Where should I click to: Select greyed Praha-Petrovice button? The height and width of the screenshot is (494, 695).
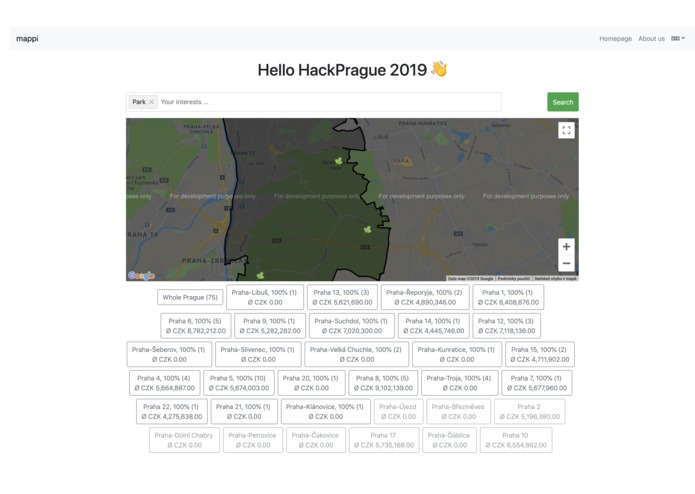(x=253, y=440)
